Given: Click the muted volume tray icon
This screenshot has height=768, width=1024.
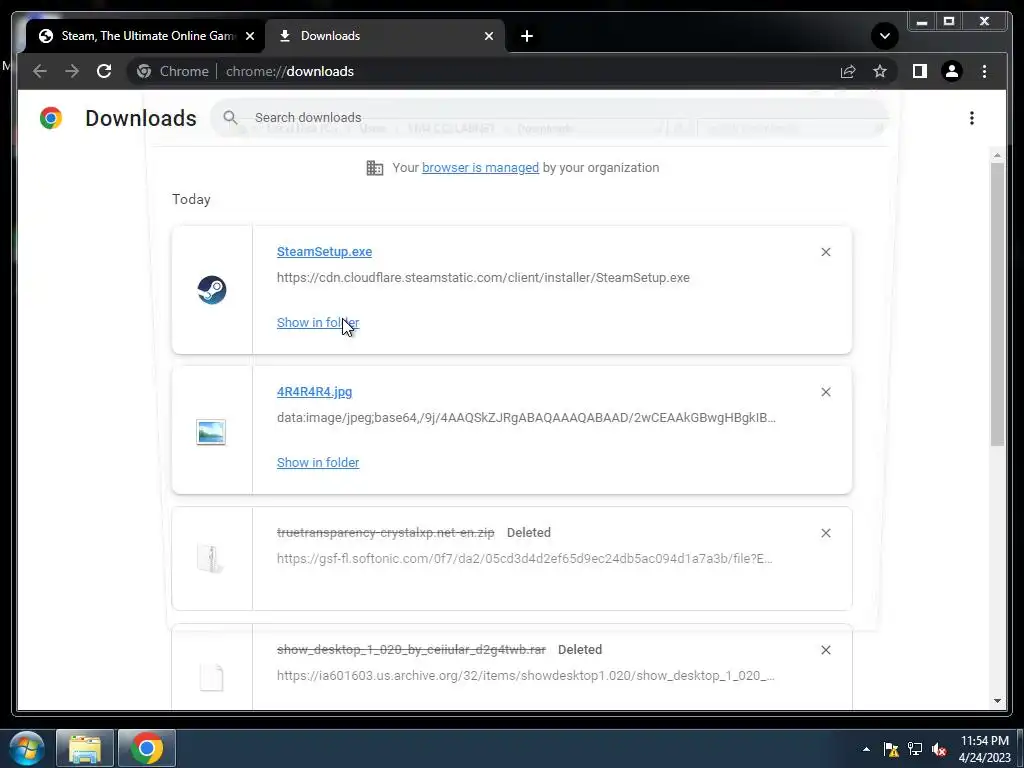Looking at the screenshot, I should tap(939, 749).
